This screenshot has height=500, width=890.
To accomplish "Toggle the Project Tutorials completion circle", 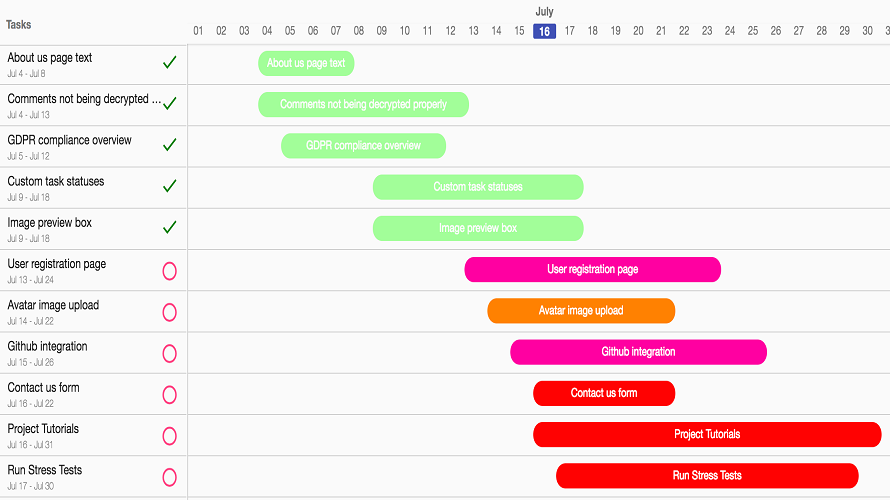I will pos(169,436).
